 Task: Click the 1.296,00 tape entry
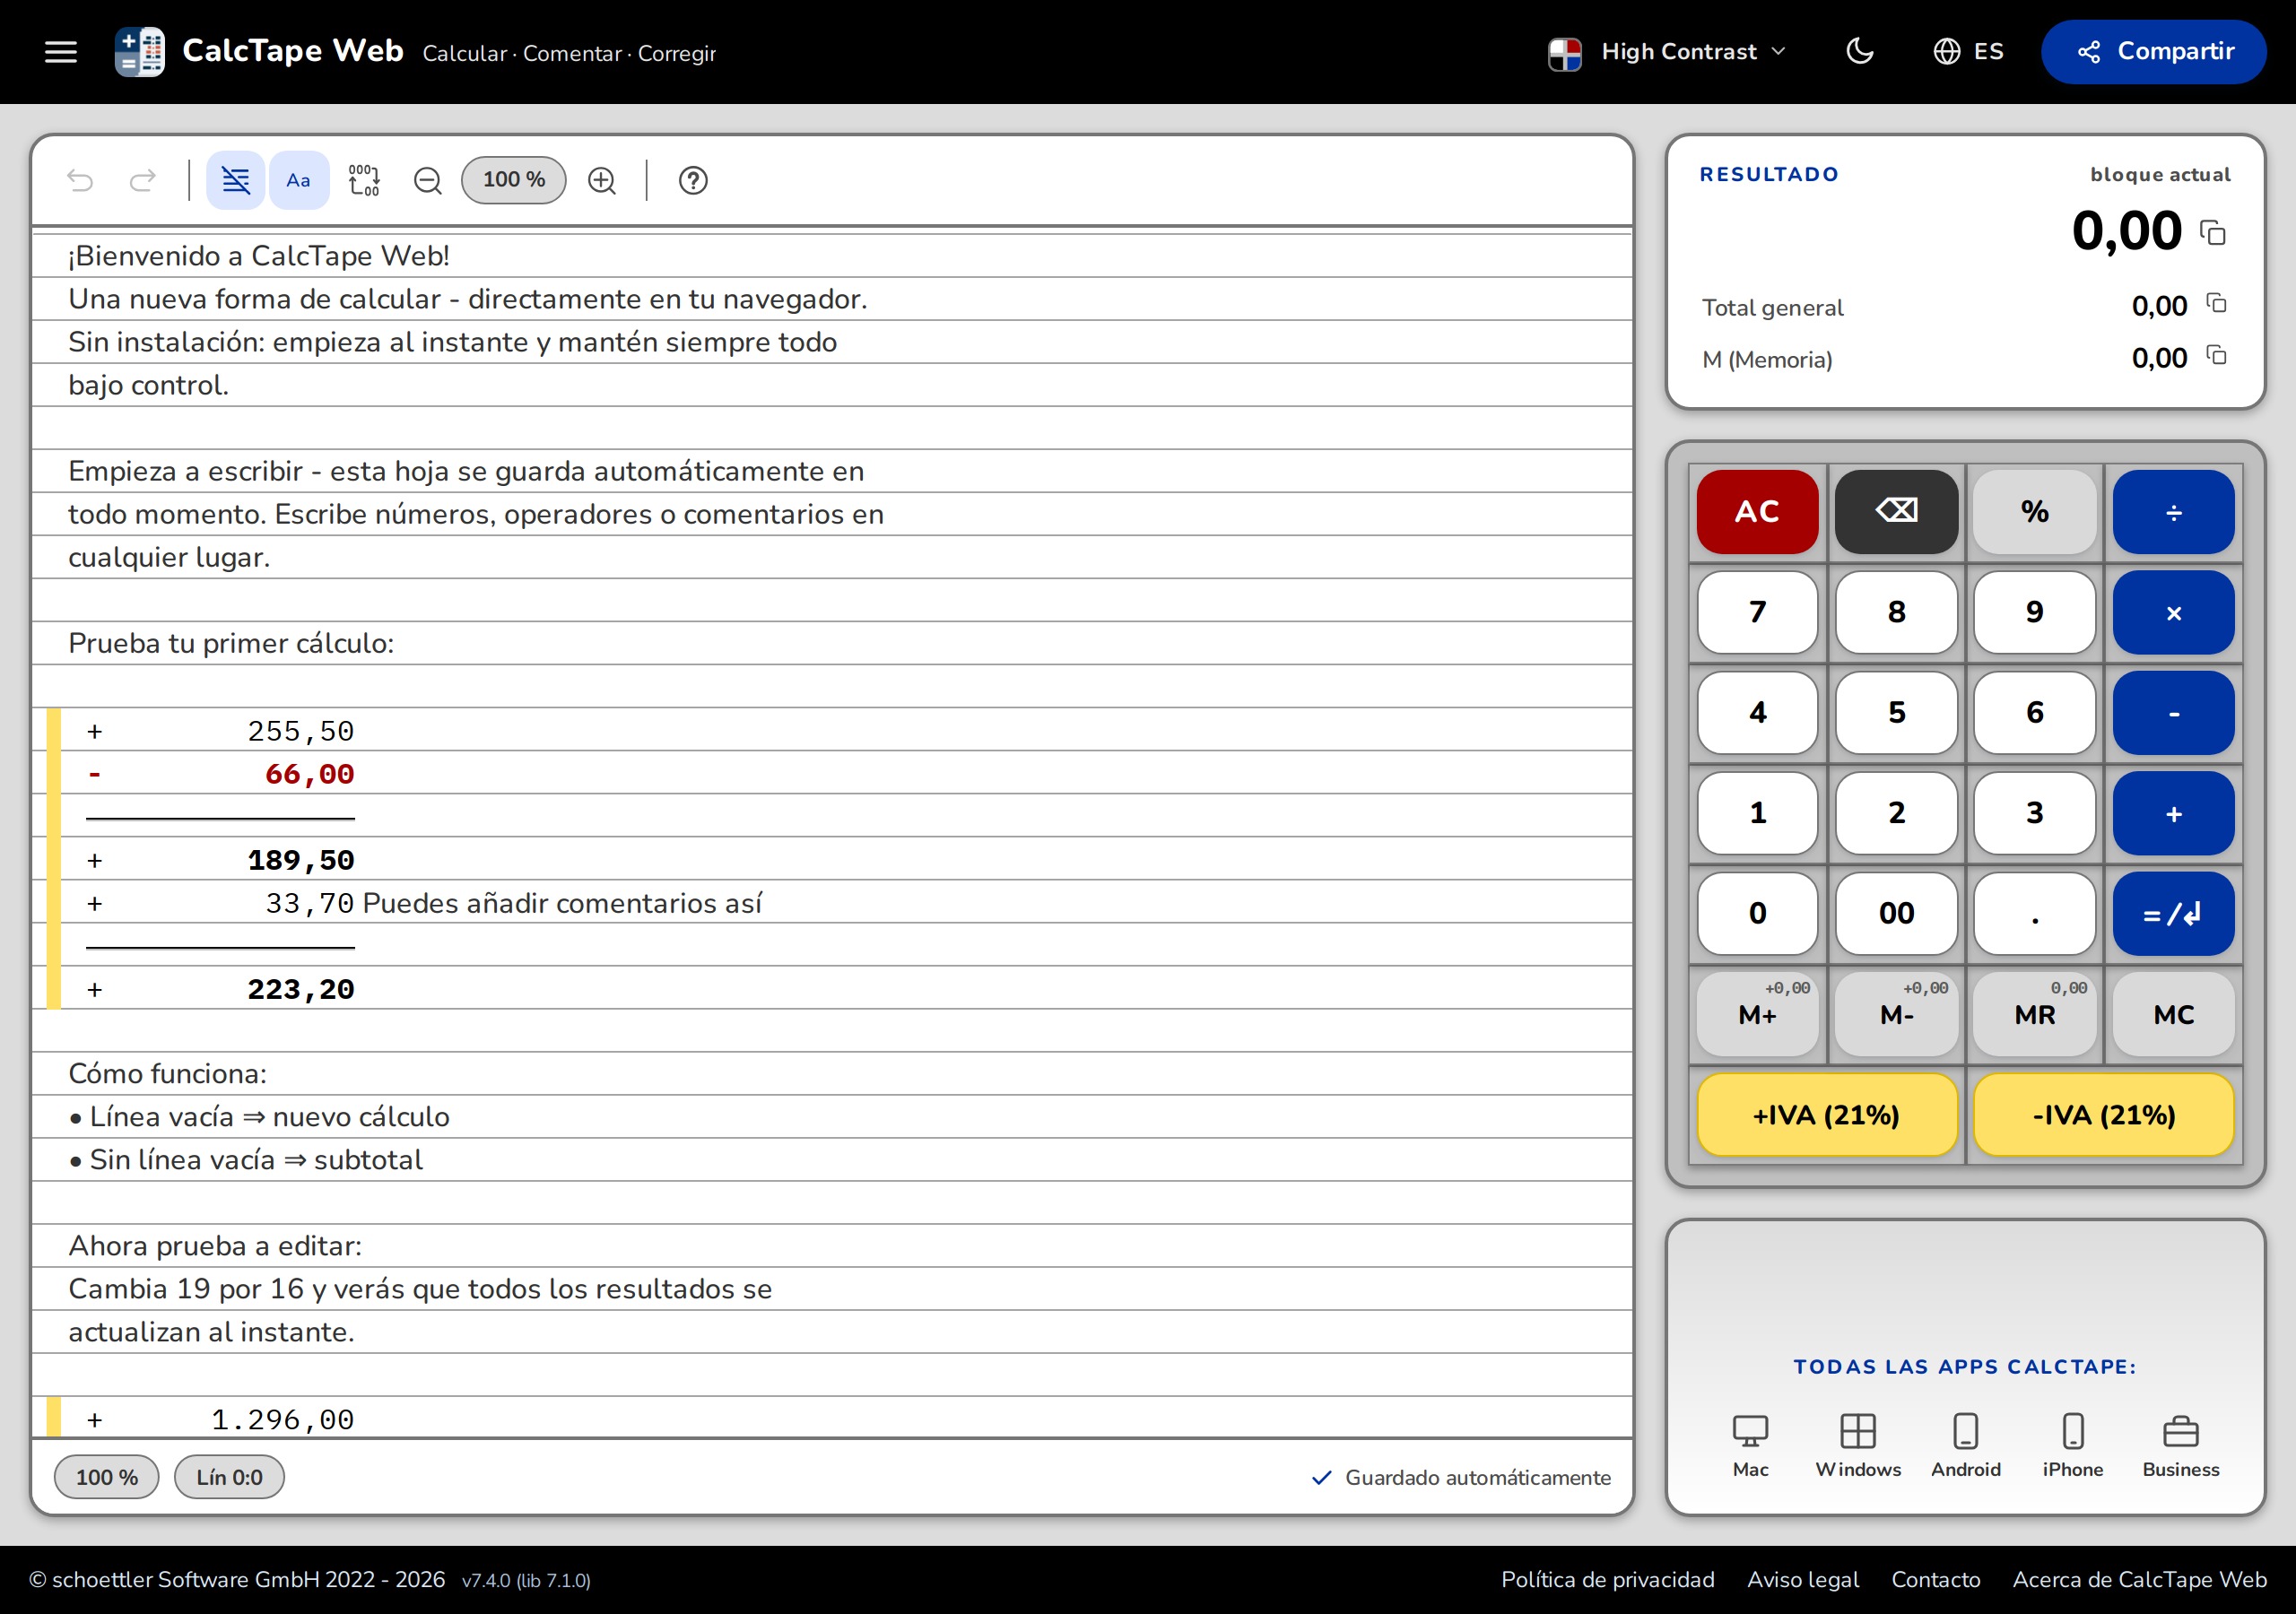(283, 1419)
